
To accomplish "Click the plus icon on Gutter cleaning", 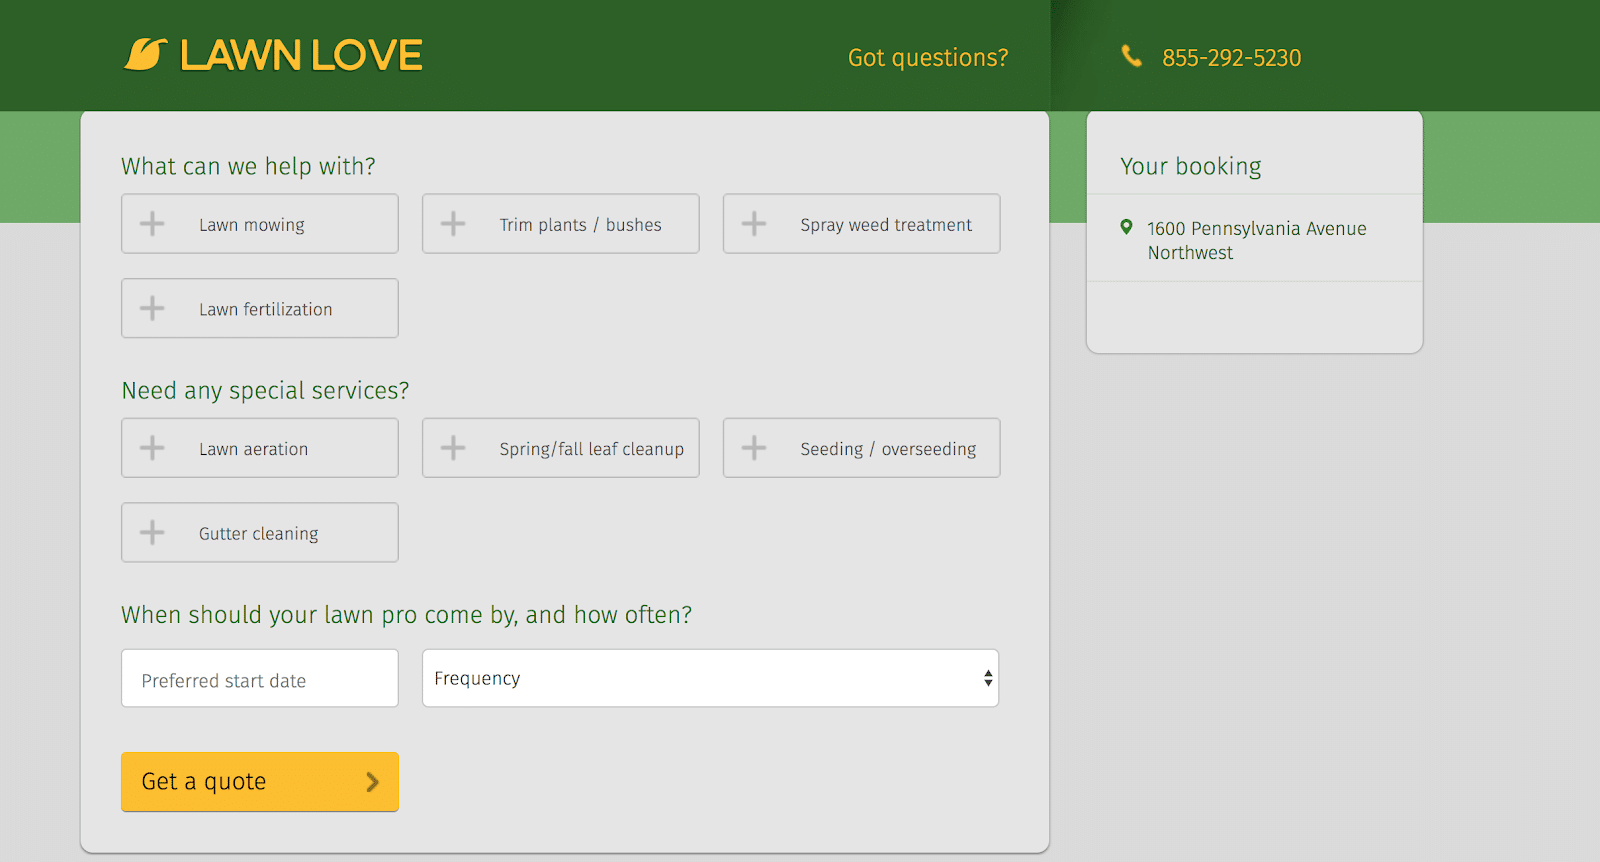I will pyautogui.click(x=152, y=532).
